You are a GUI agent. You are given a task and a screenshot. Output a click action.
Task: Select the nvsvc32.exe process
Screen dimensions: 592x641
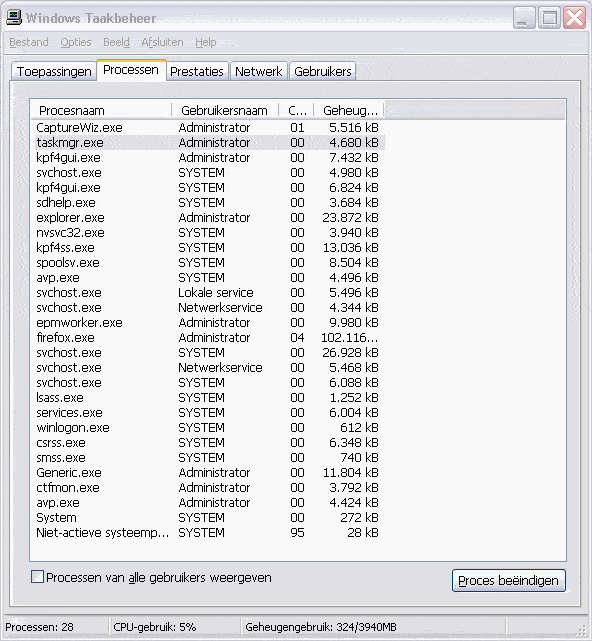click(x=209, y=233)
